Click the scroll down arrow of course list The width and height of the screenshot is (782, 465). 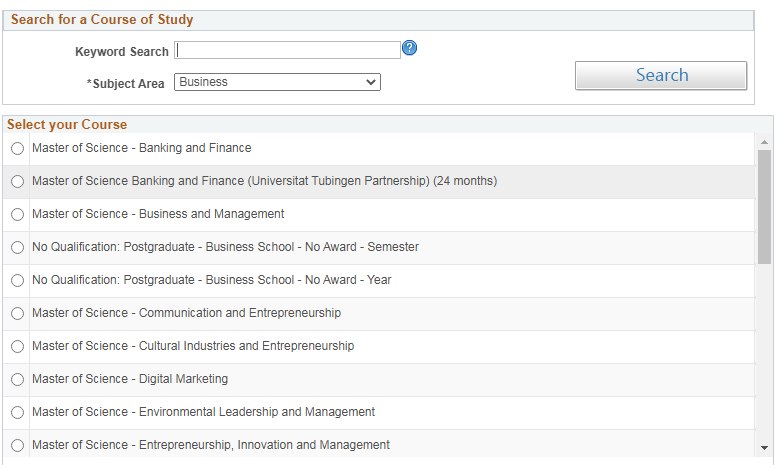pyautogui.click(x=765, y=448)
